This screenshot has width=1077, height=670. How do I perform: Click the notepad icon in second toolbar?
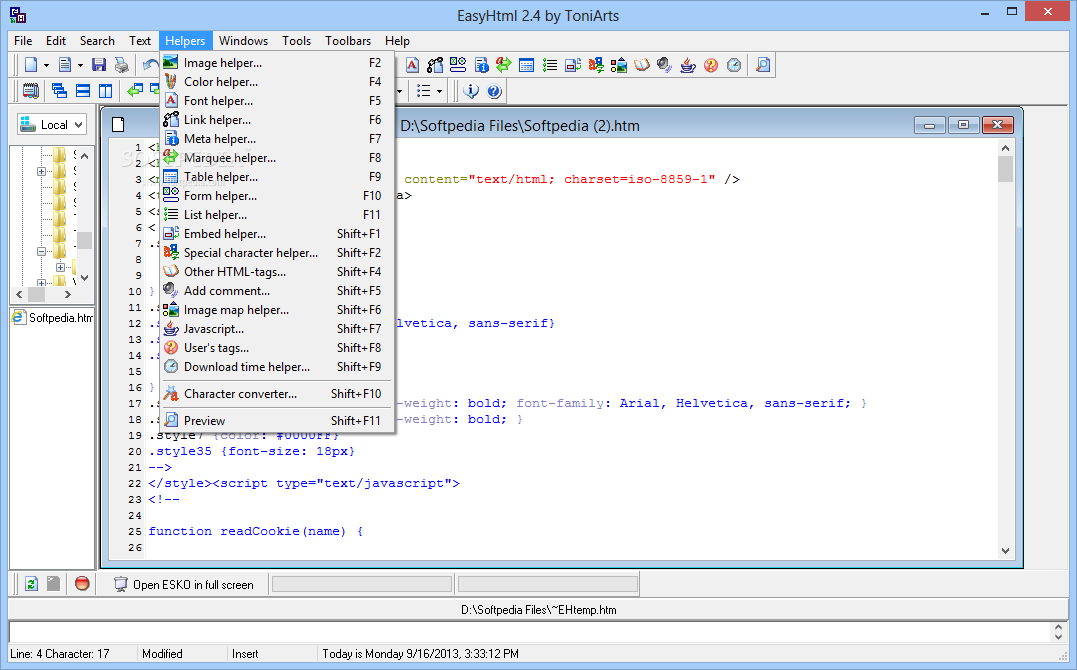(31, 91)
